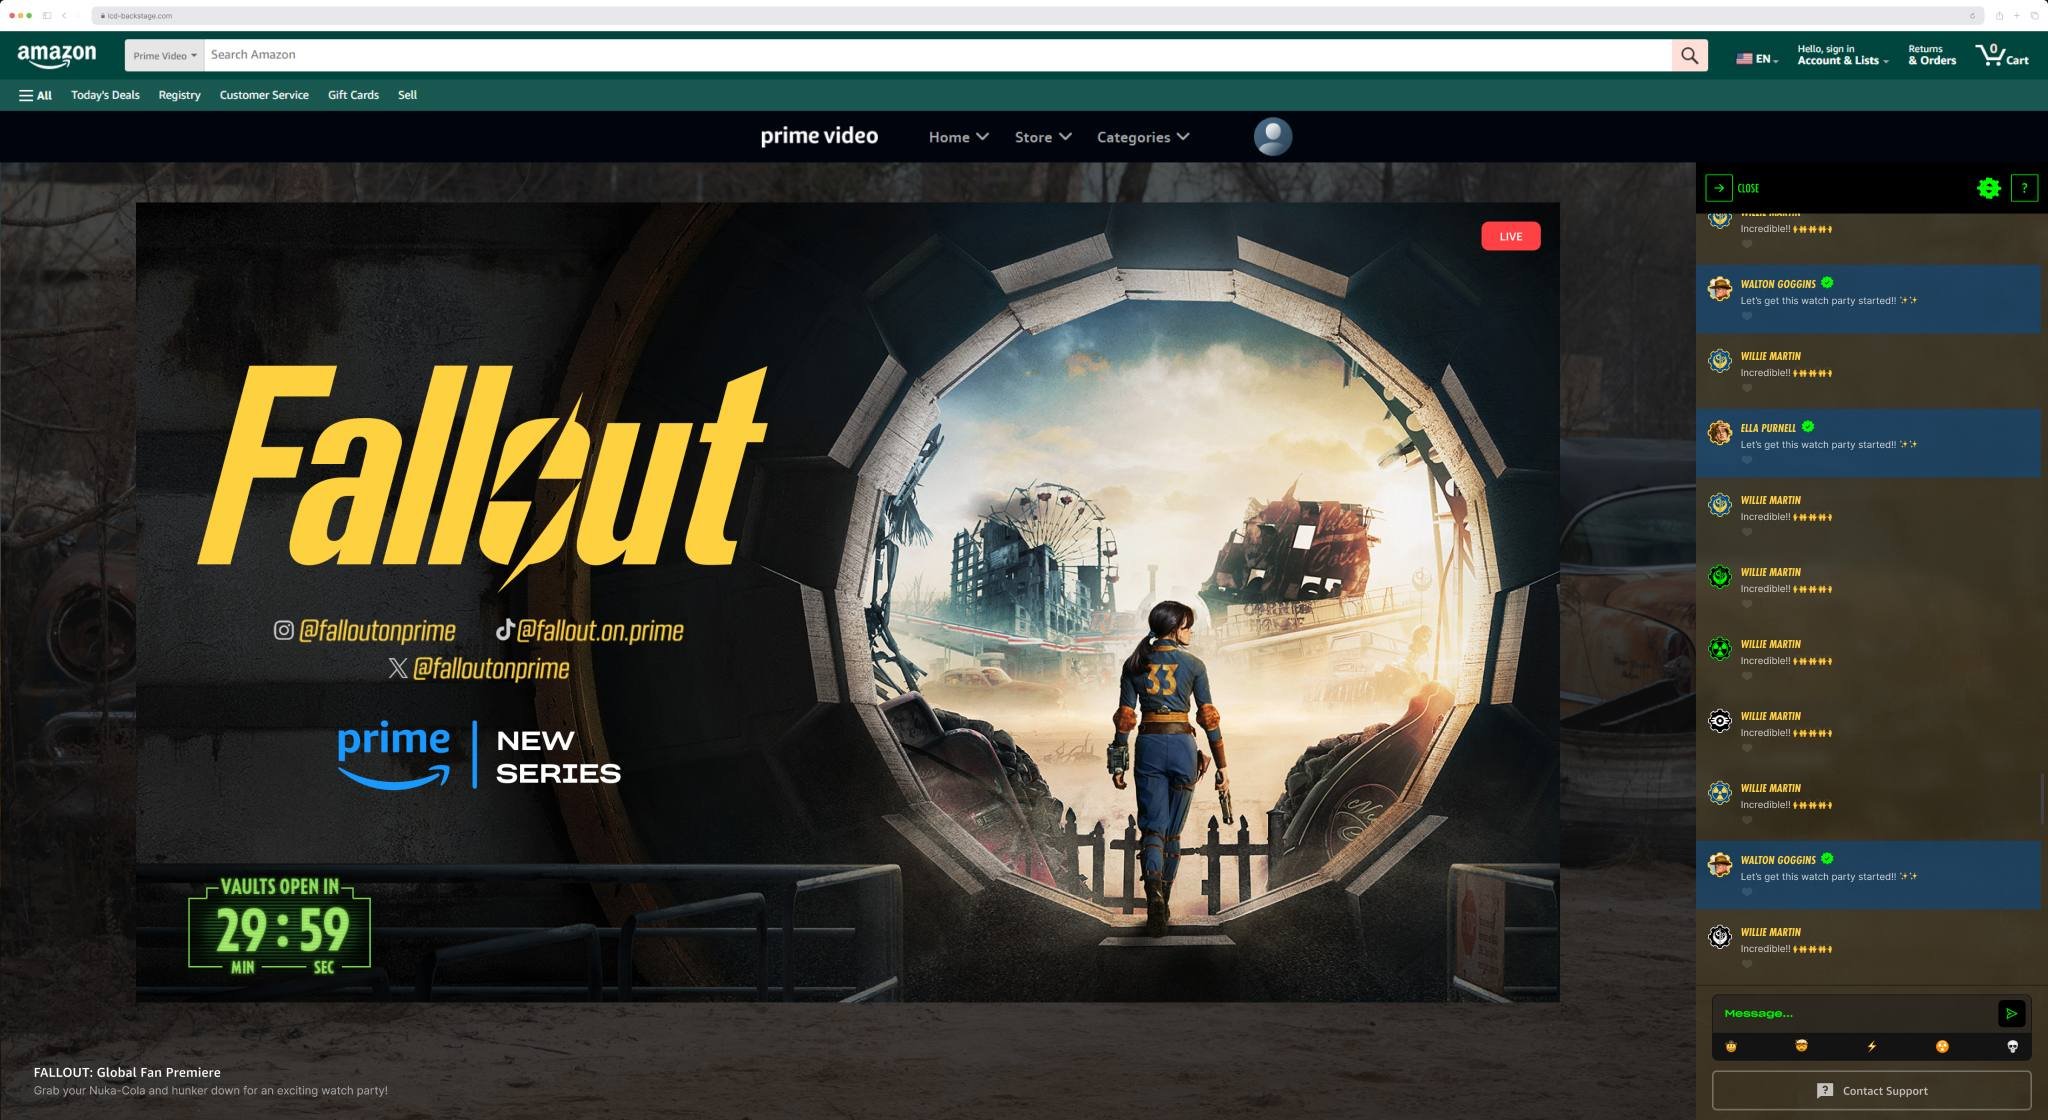2048x1120 pixels.
Task: Insert the cowboy hat emoji reaction
Action: [x=1731, y=1046]
